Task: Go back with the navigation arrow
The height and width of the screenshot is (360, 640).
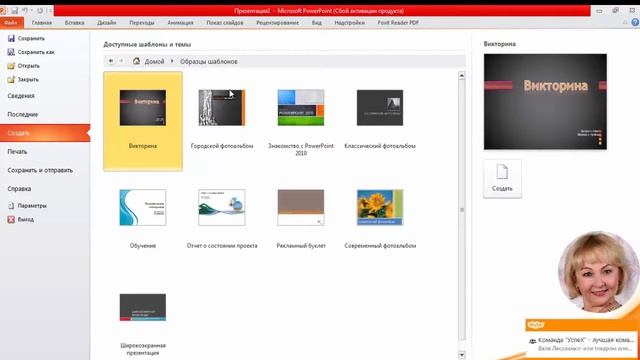Action: point(111,61)
